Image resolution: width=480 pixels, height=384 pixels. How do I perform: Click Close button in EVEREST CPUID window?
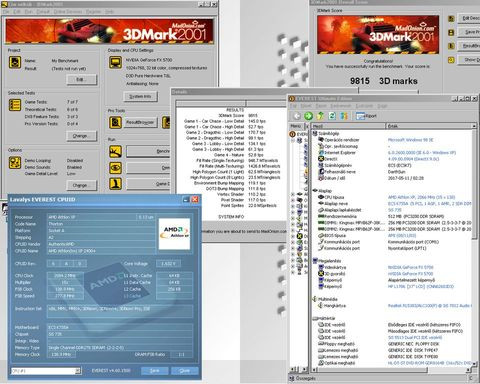(x=185, y=371)
